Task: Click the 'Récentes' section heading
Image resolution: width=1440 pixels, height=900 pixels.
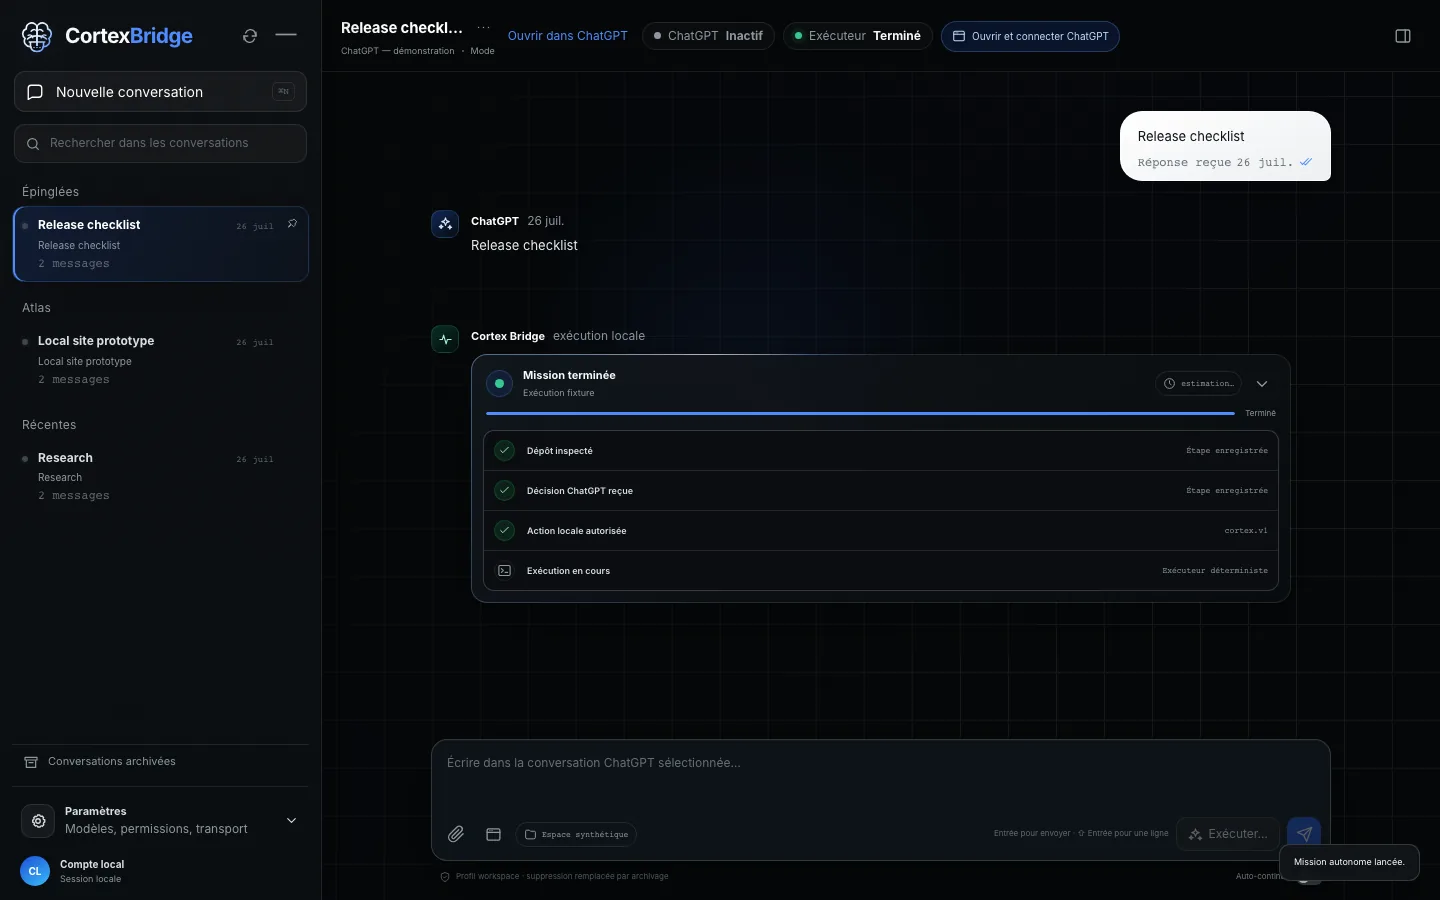Action: [49, 425]
